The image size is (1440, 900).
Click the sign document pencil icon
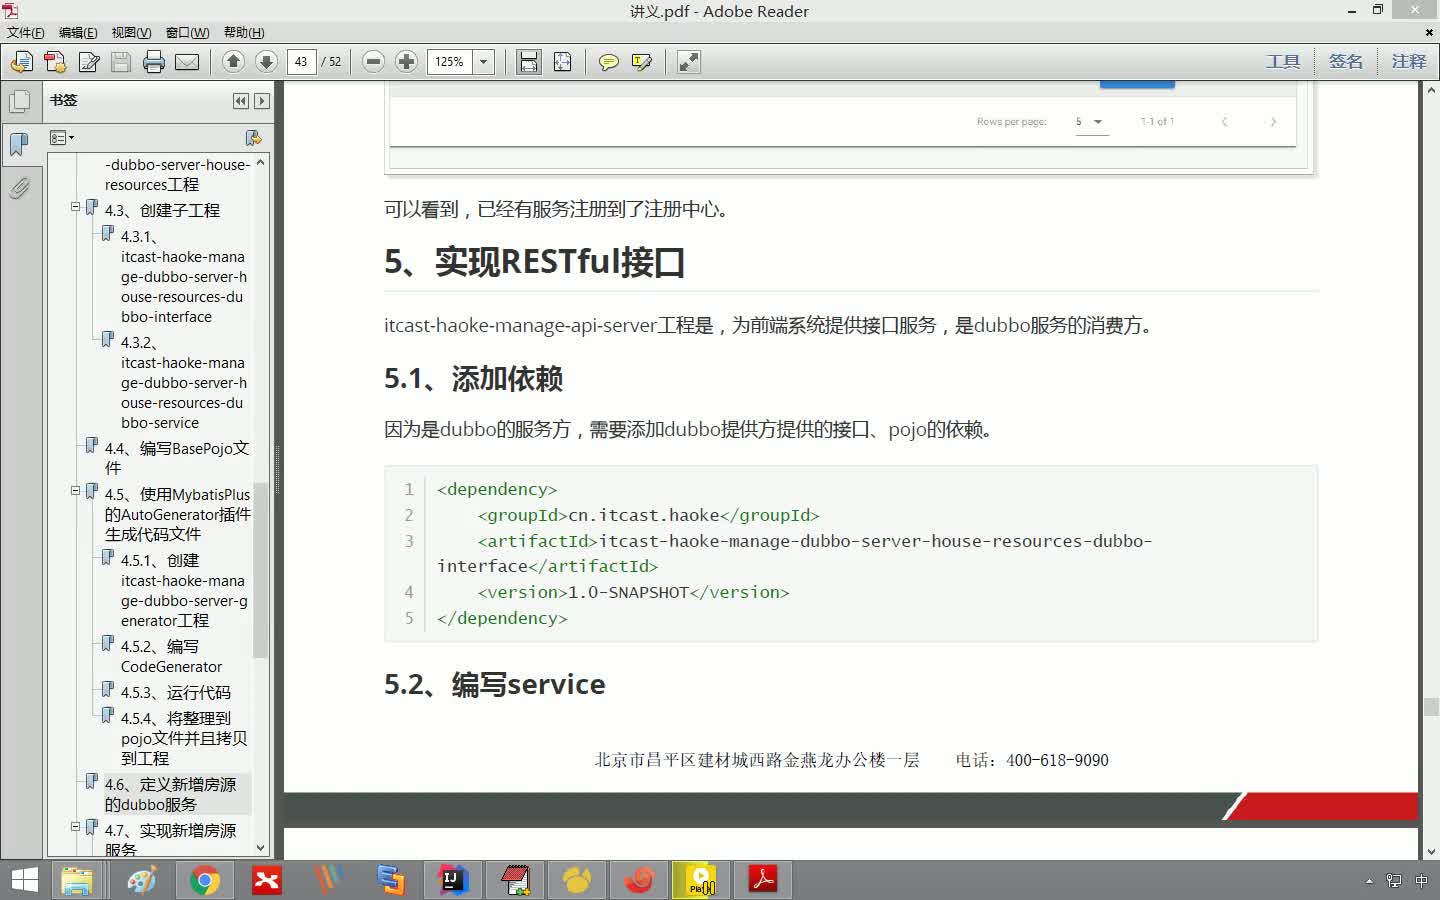tap(88, 62)
